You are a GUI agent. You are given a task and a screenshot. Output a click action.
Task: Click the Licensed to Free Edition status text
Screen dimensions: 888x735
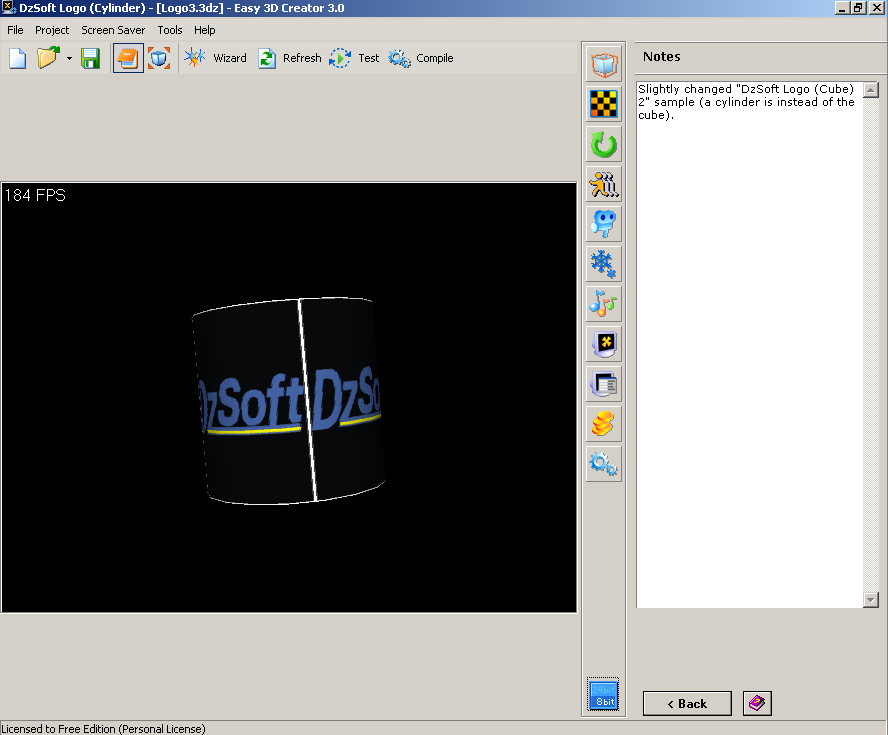click(104, 729)
